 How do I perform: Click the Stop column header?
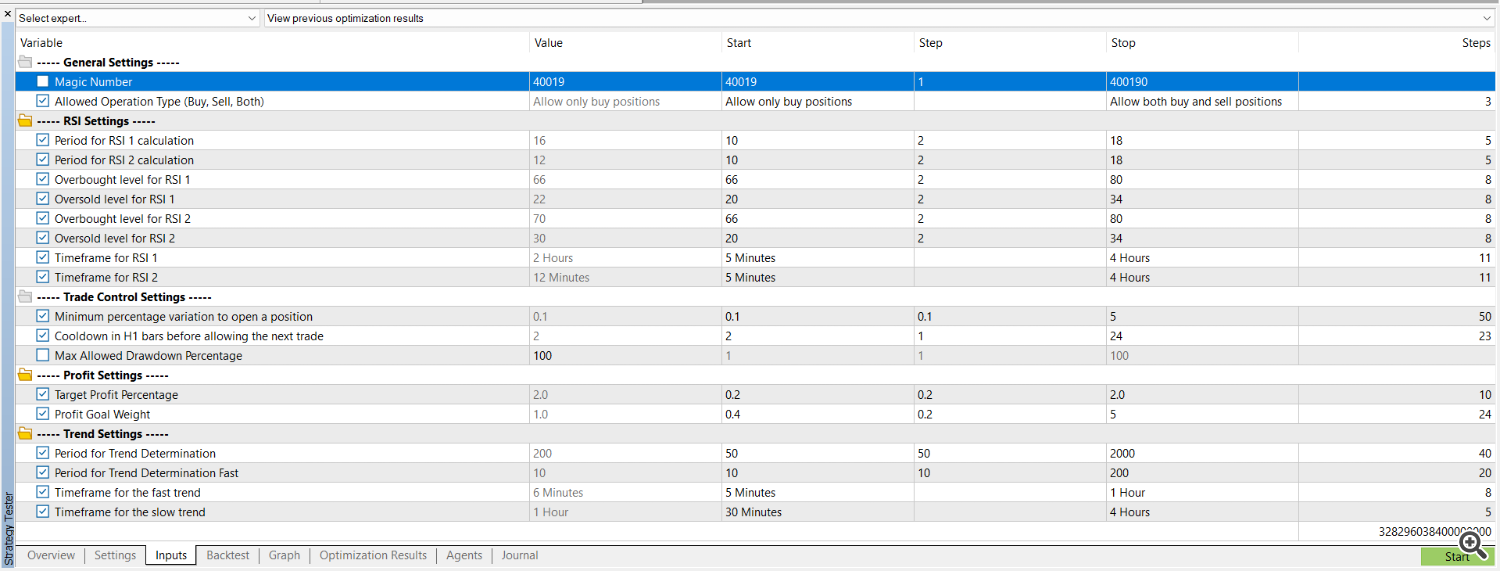pyautogui.click(x=1202, y=43)
